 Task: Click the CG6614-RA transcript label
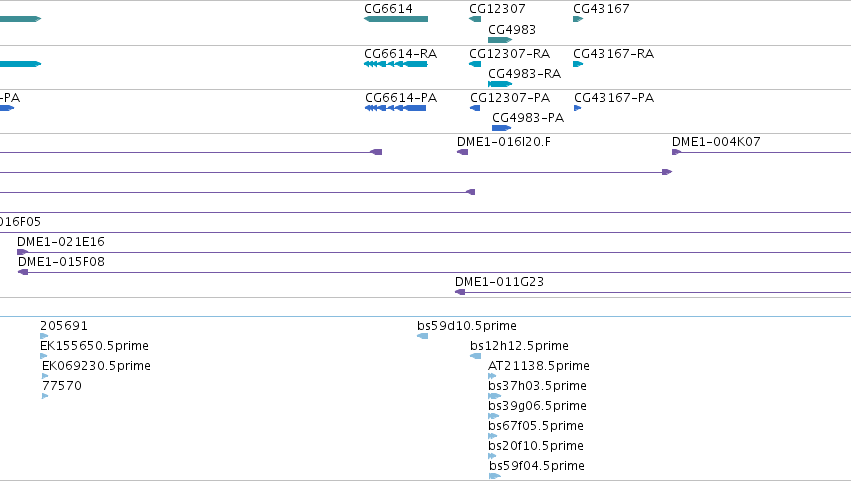click(401, 54)
